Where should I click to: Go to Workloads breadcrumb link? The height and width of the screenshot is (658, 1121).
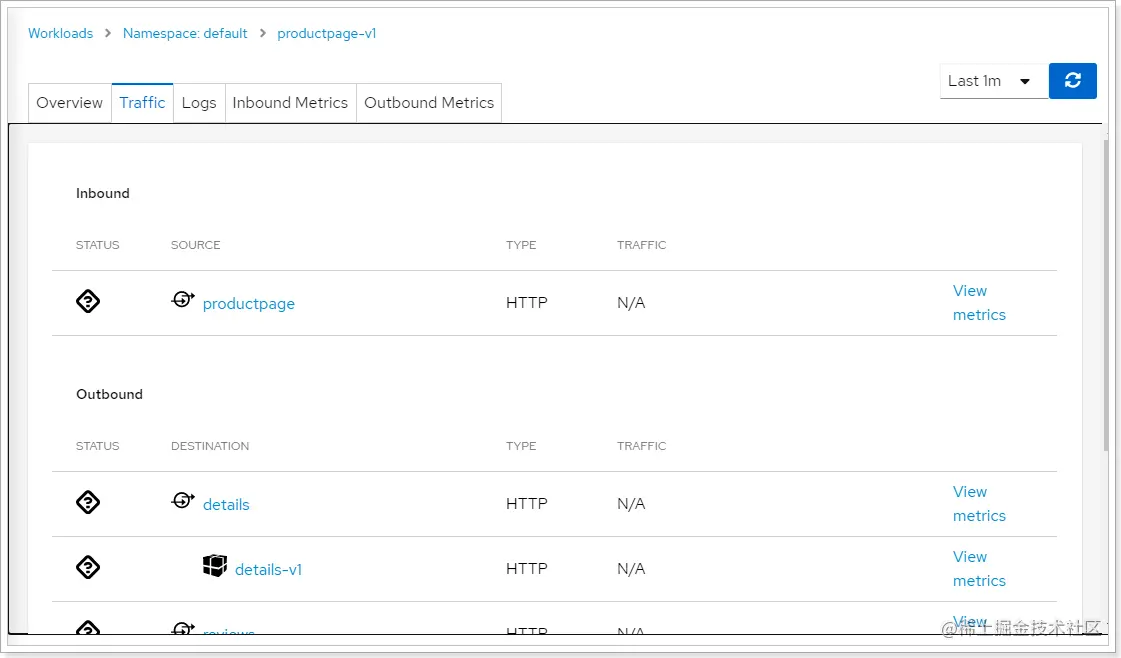(61, 34)
